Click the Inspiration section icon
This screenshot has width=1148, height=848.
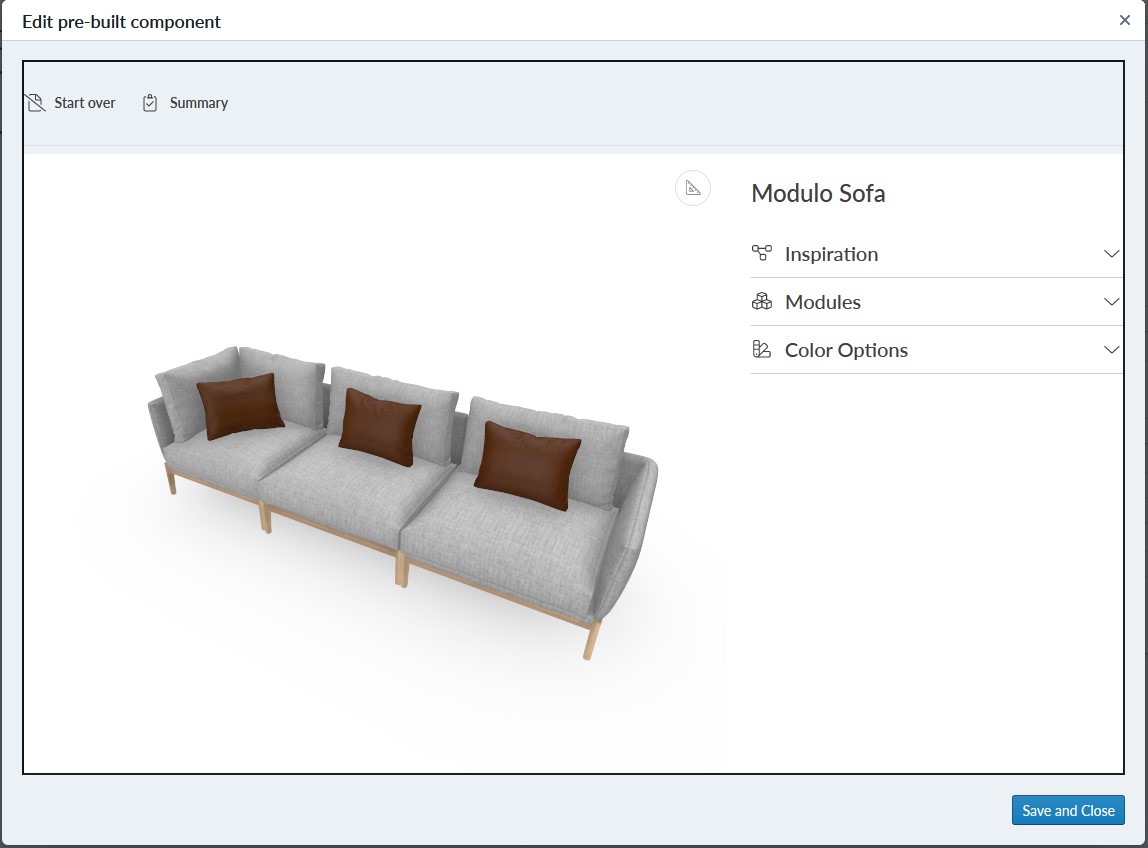pyautogui.click(x=761, y=253)
